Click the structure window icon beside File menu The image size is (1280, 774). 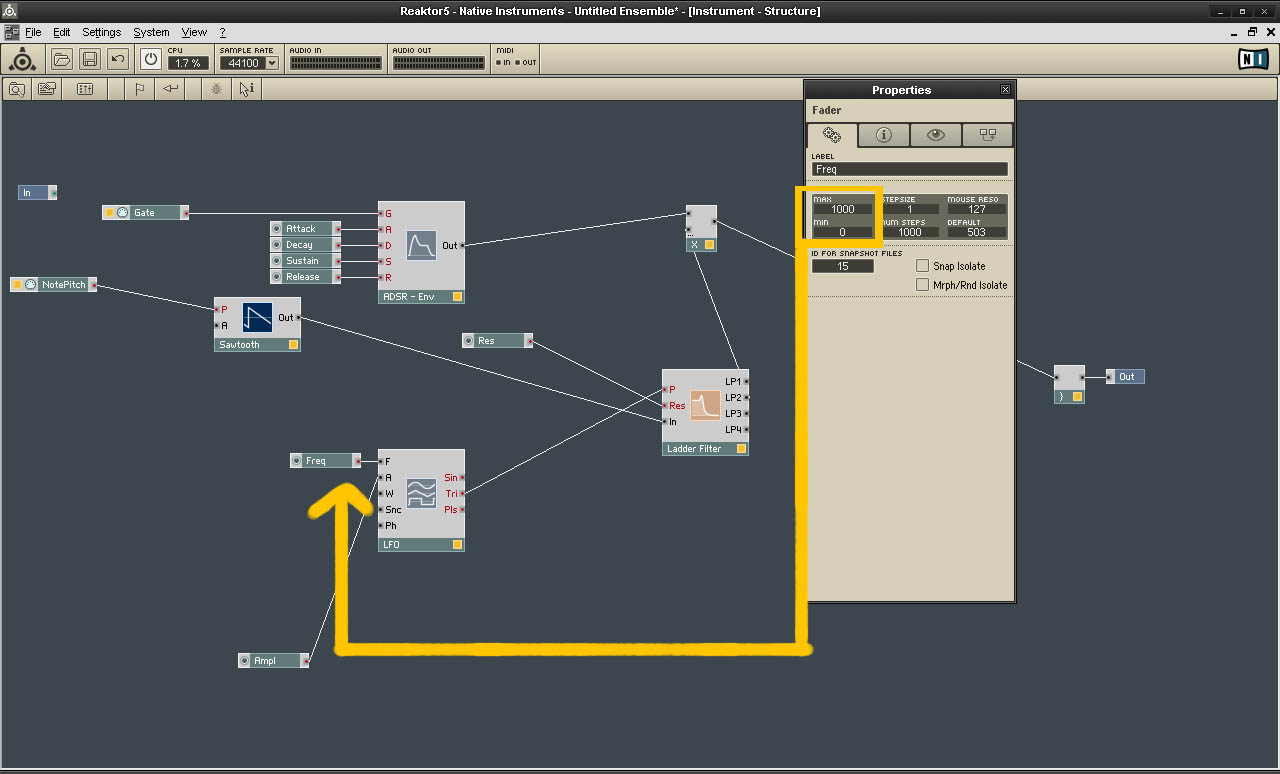(11, 32)
